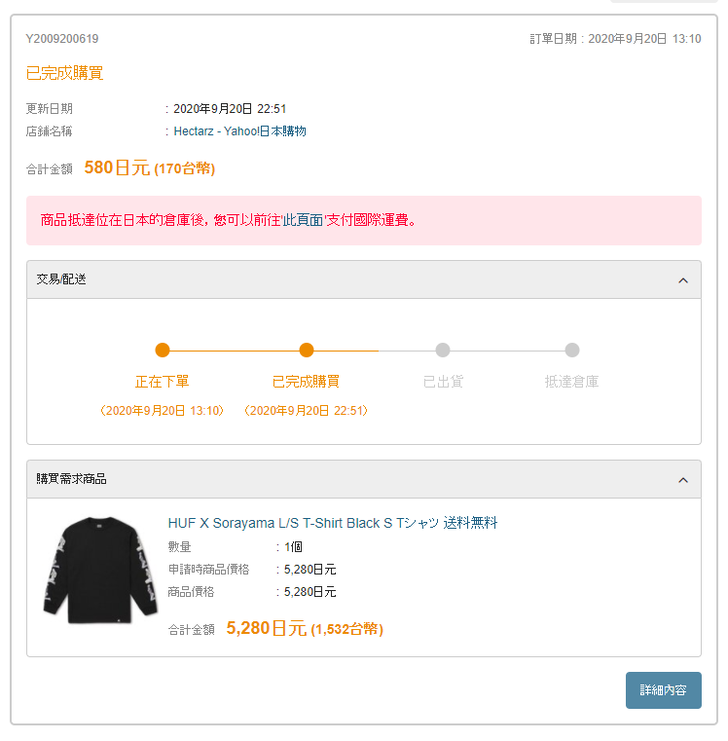This screenshot has height=741, width=728.
Task: Click the 已出貨 step label
Action: click(443, 382)
